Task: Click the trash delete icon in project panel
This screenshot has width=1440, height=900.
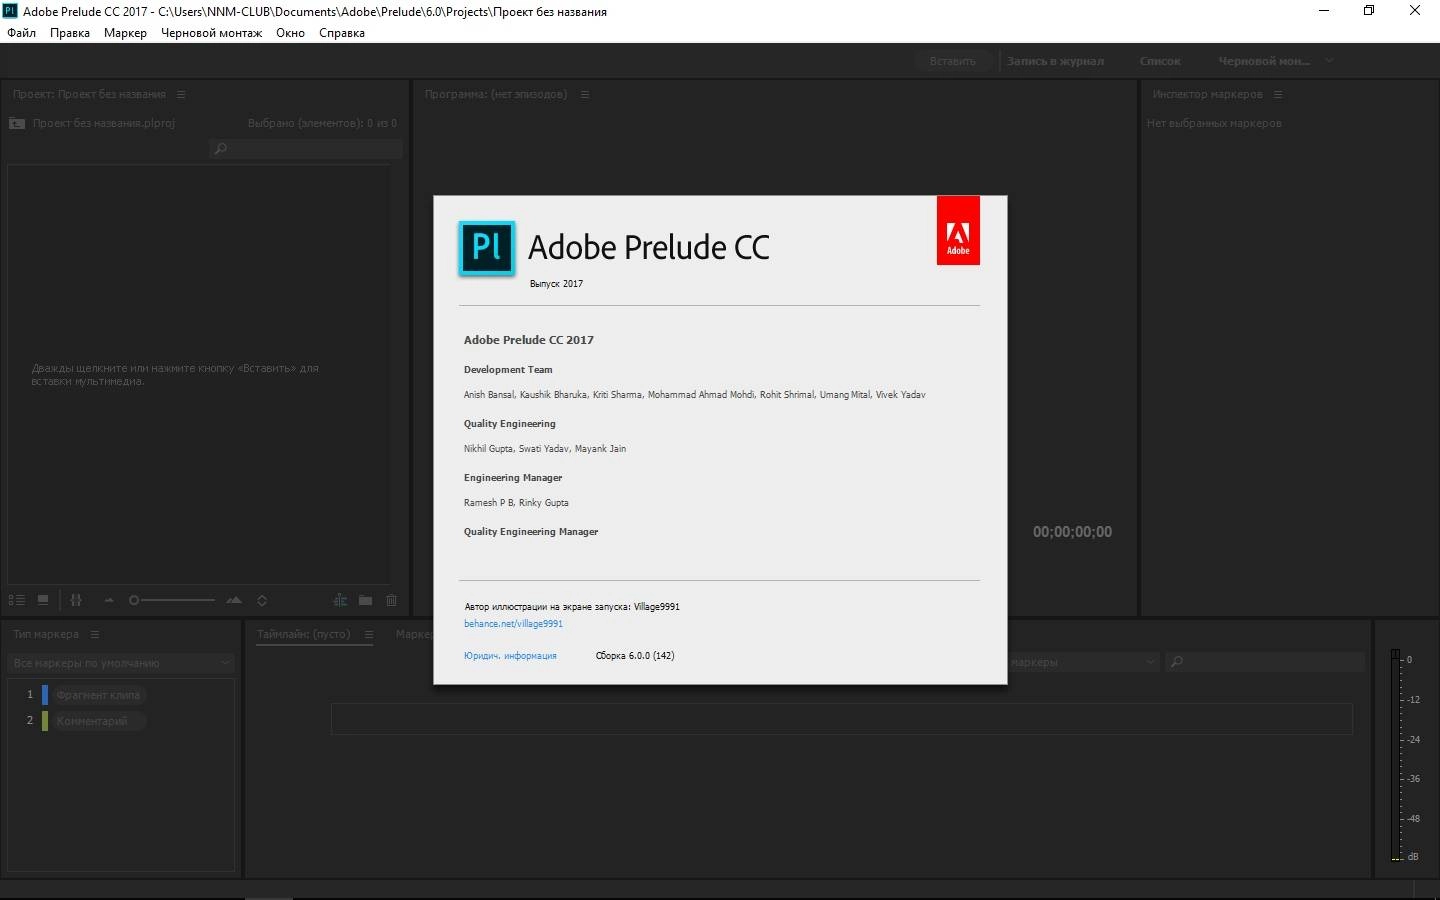Action: 391,600
